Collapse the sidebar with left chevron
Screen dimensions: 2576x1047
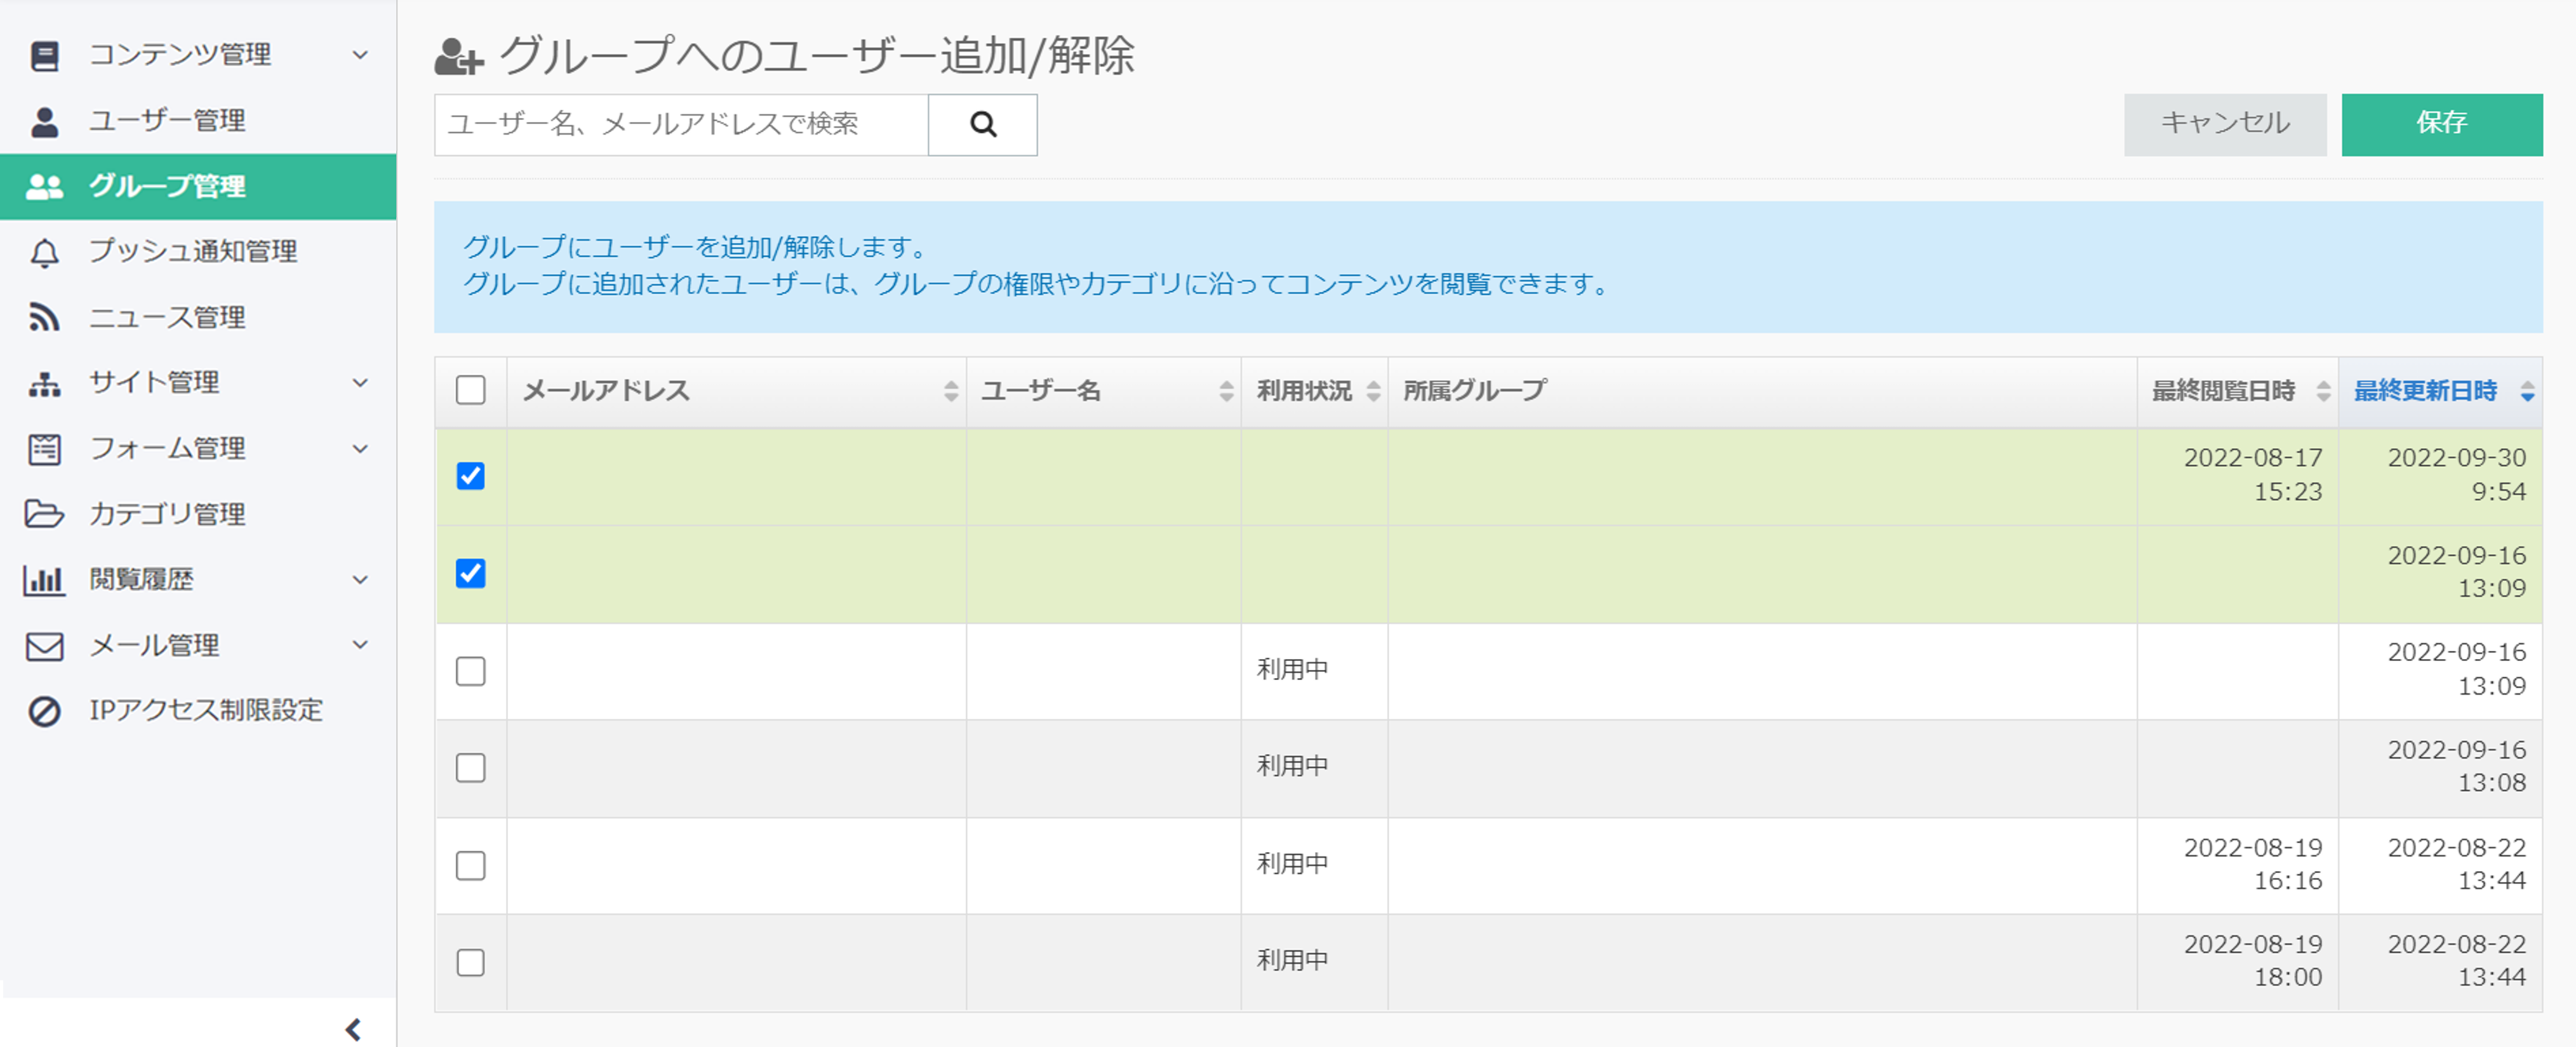click(x=353, y=1028)
